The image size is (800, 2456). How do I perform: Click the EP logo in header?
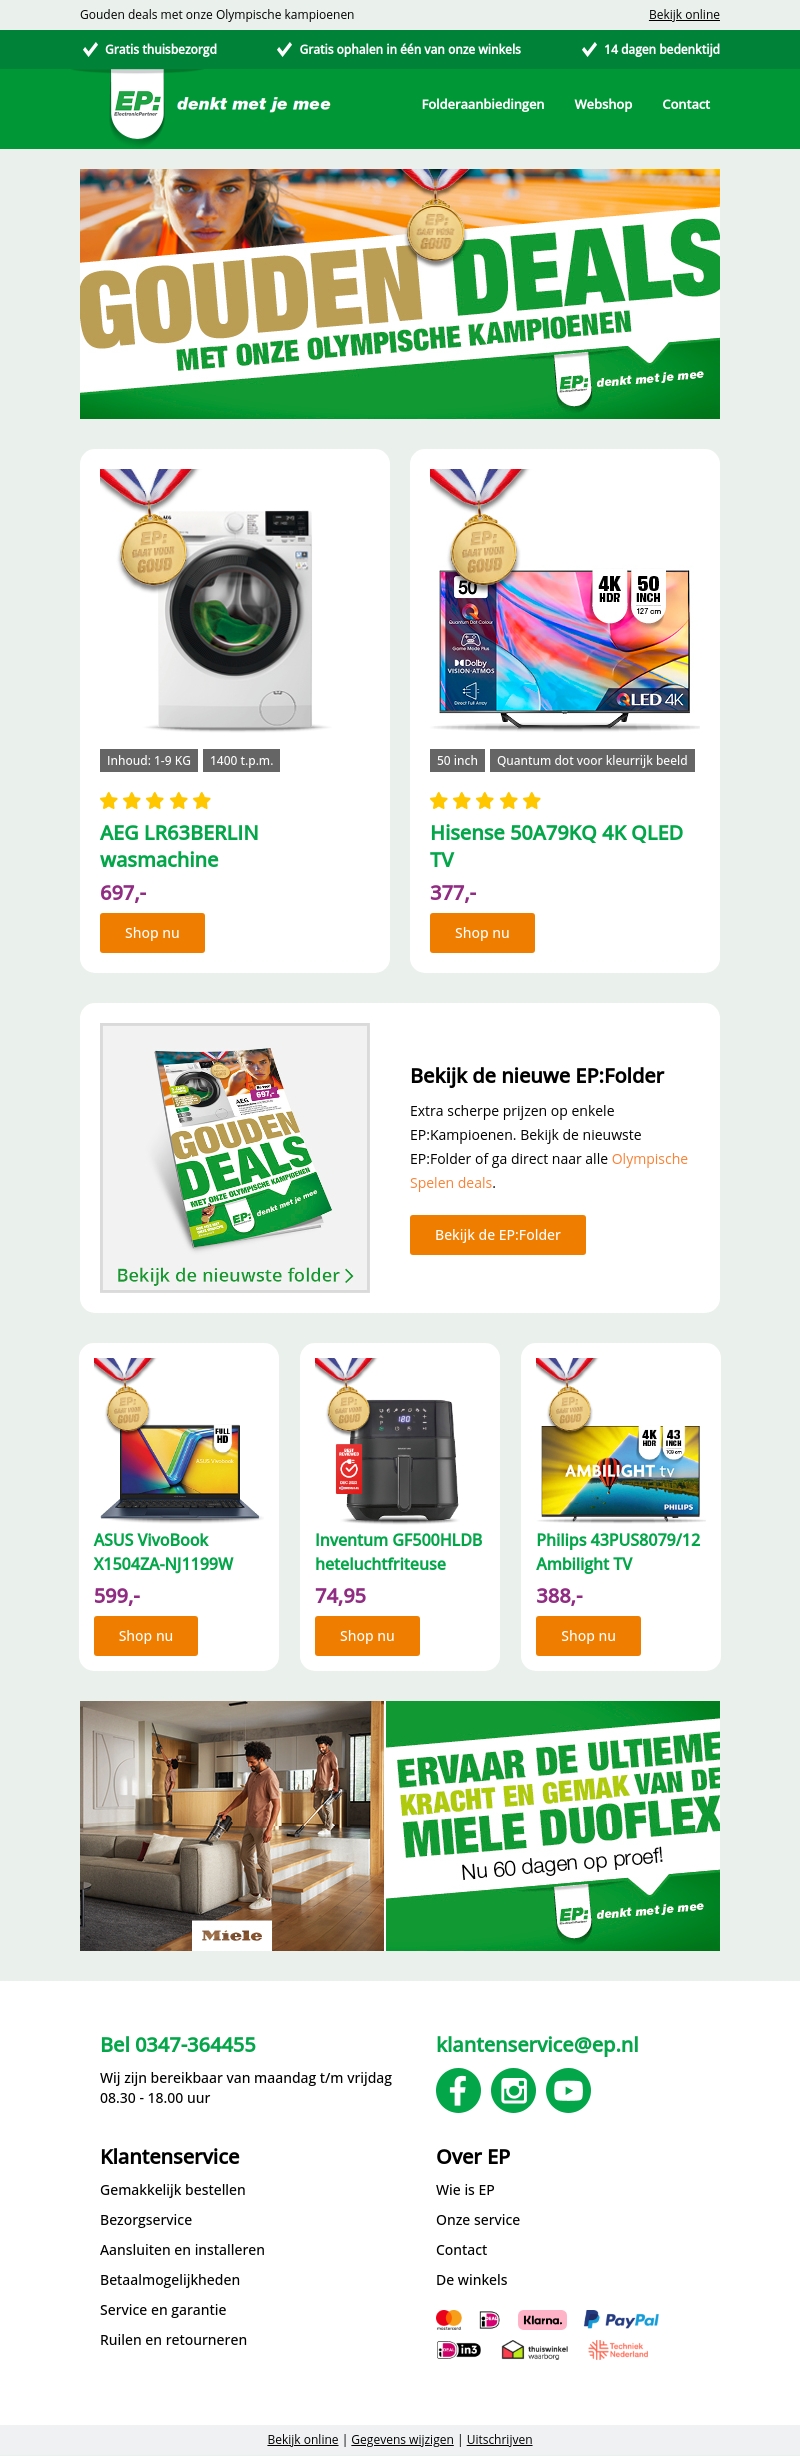tap(137, 104)
